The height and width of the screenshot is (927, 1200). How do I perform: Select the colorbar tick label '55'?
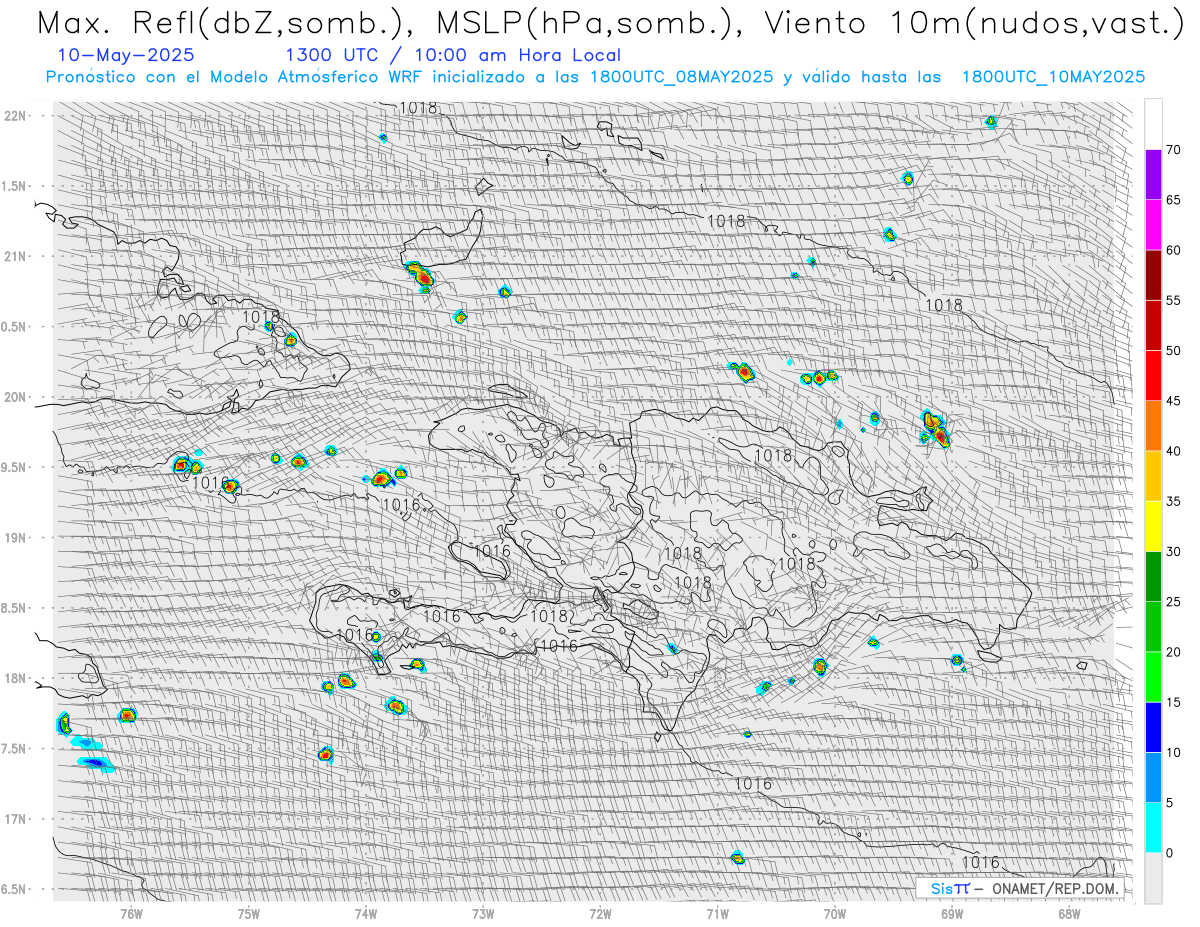1174,301
